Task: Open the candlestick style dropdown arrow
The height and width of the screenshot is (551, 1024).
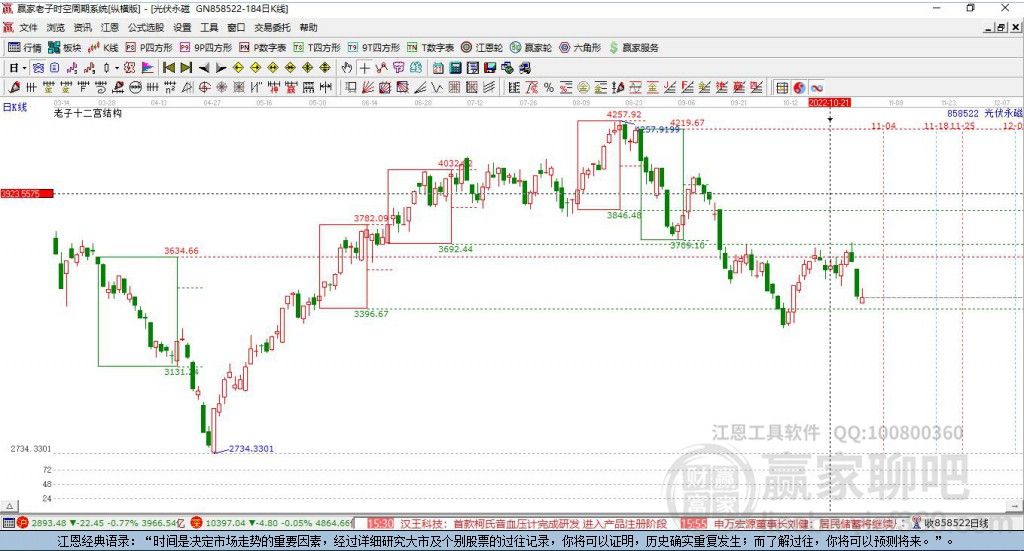Action: [x=117, y=68]
